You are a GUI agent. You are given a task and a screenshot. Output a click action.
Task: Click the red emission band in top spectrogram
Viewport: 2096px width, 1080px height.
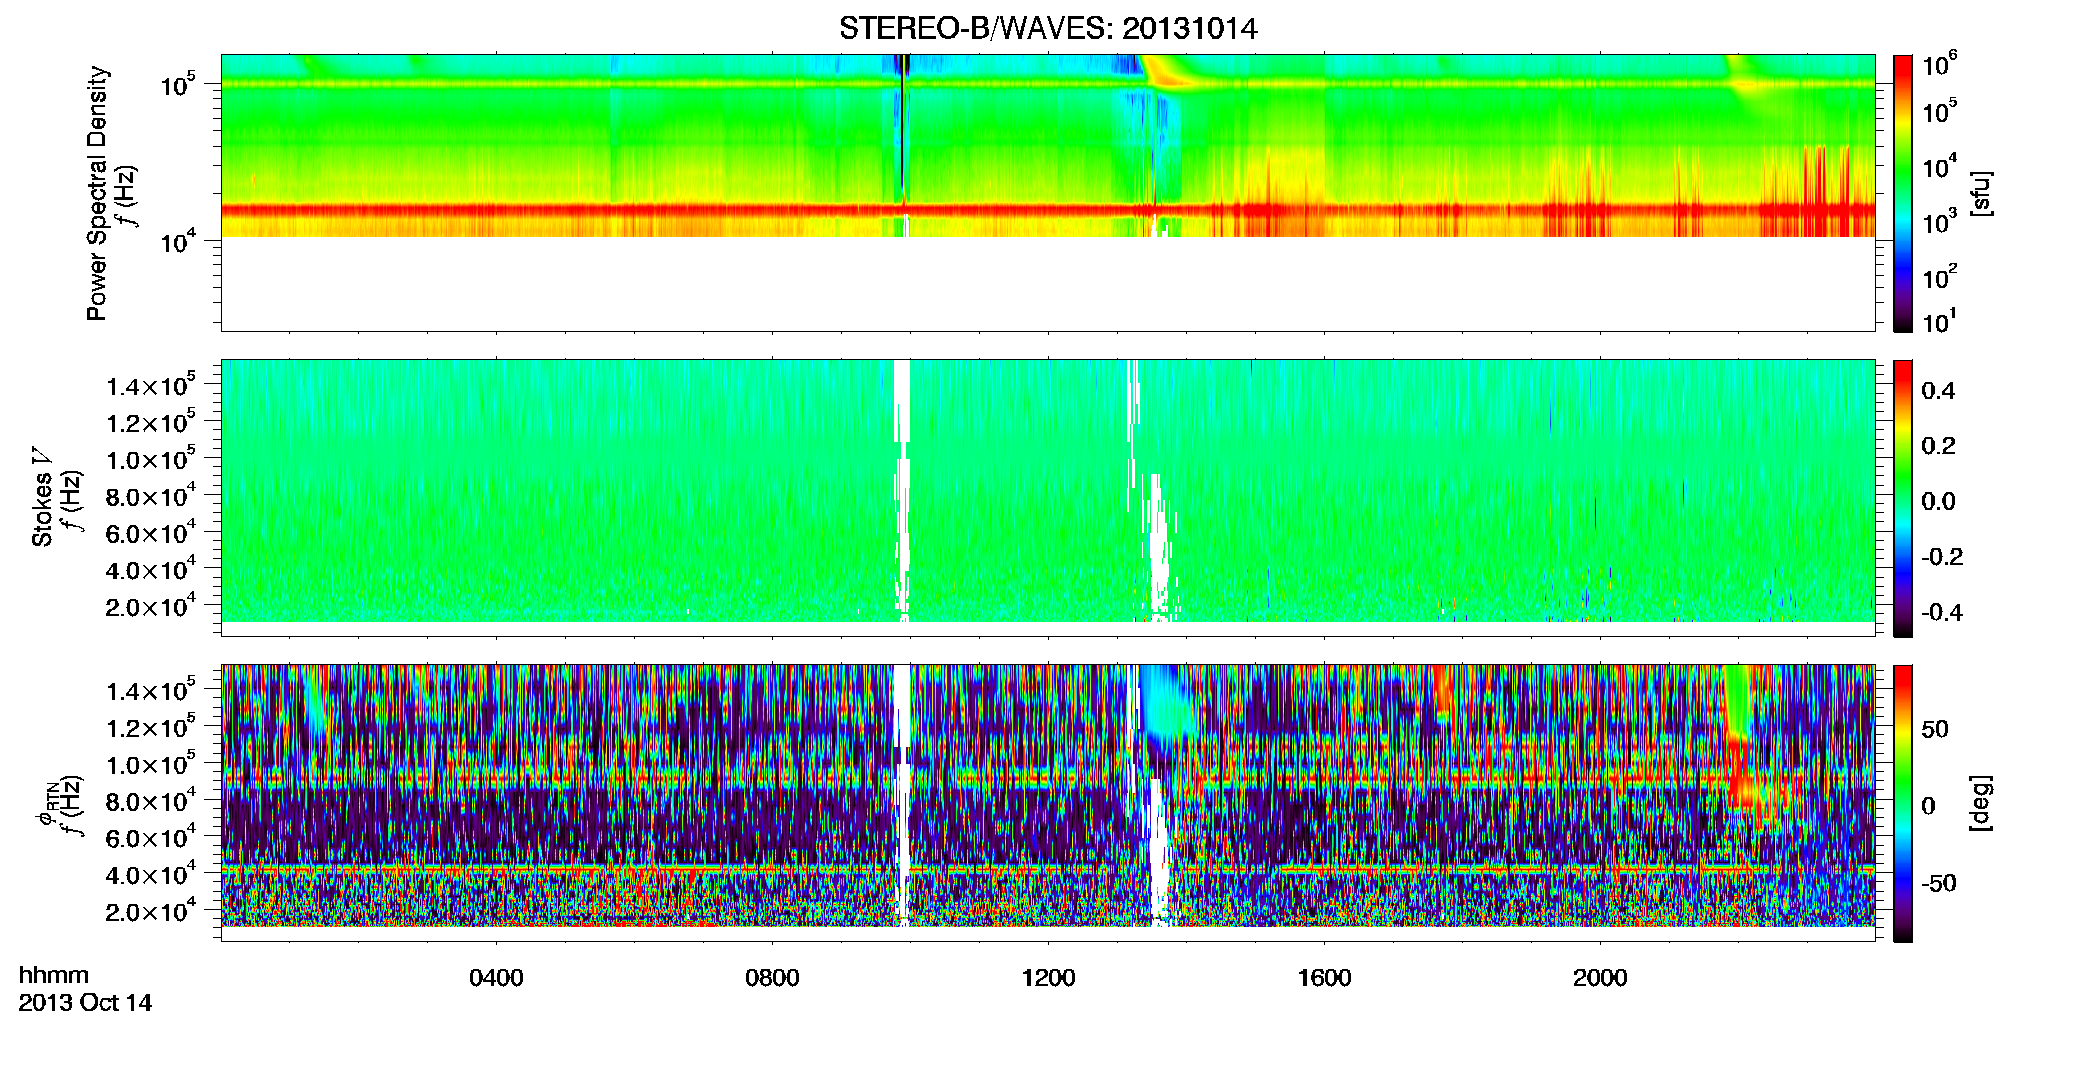click(x=1048, y=211)
